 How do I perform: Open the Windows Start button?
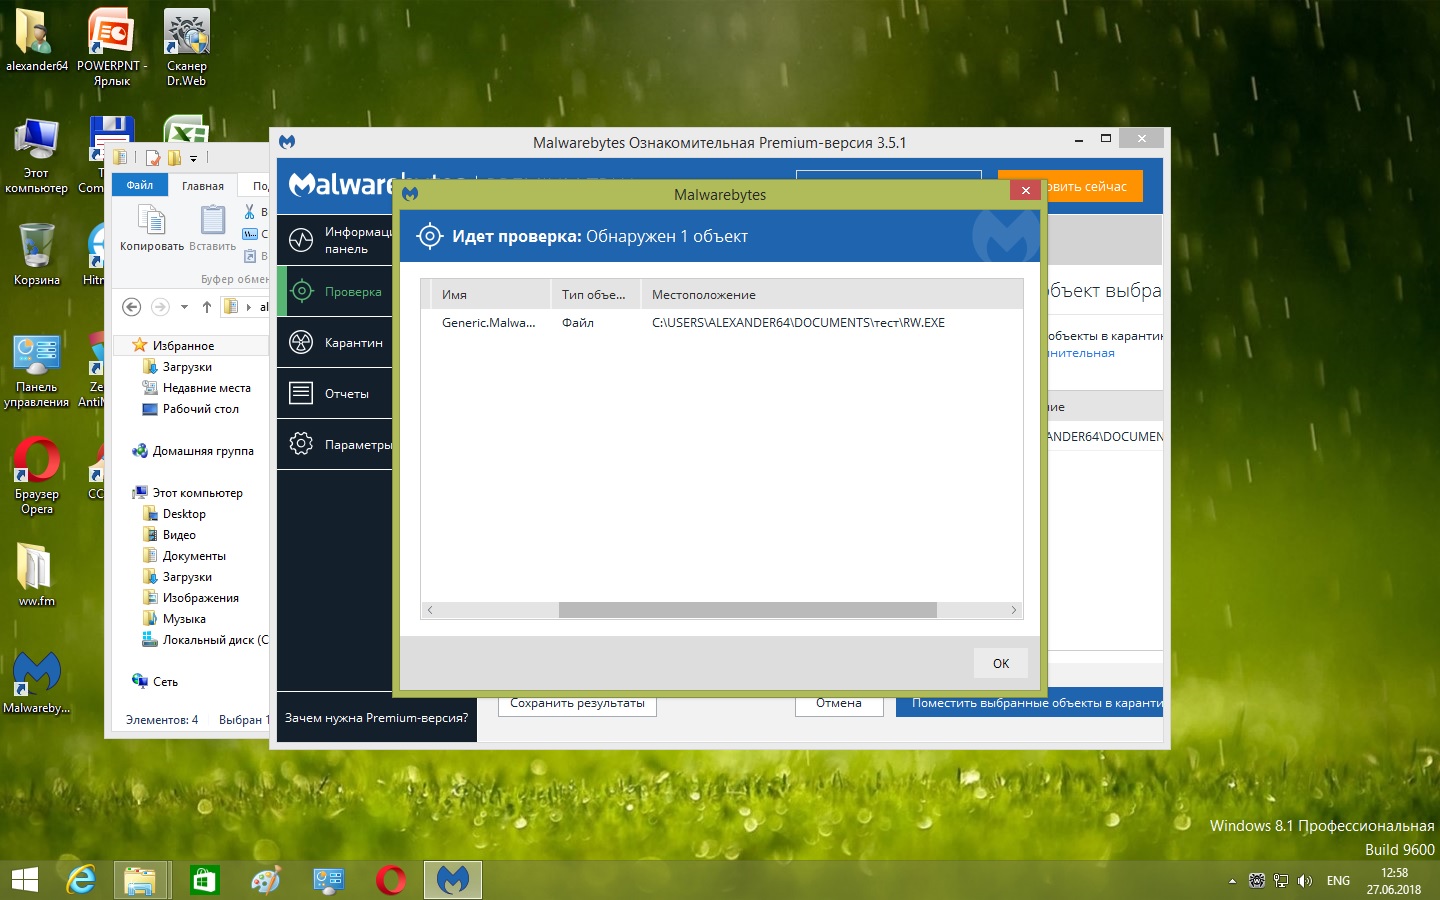24,880
